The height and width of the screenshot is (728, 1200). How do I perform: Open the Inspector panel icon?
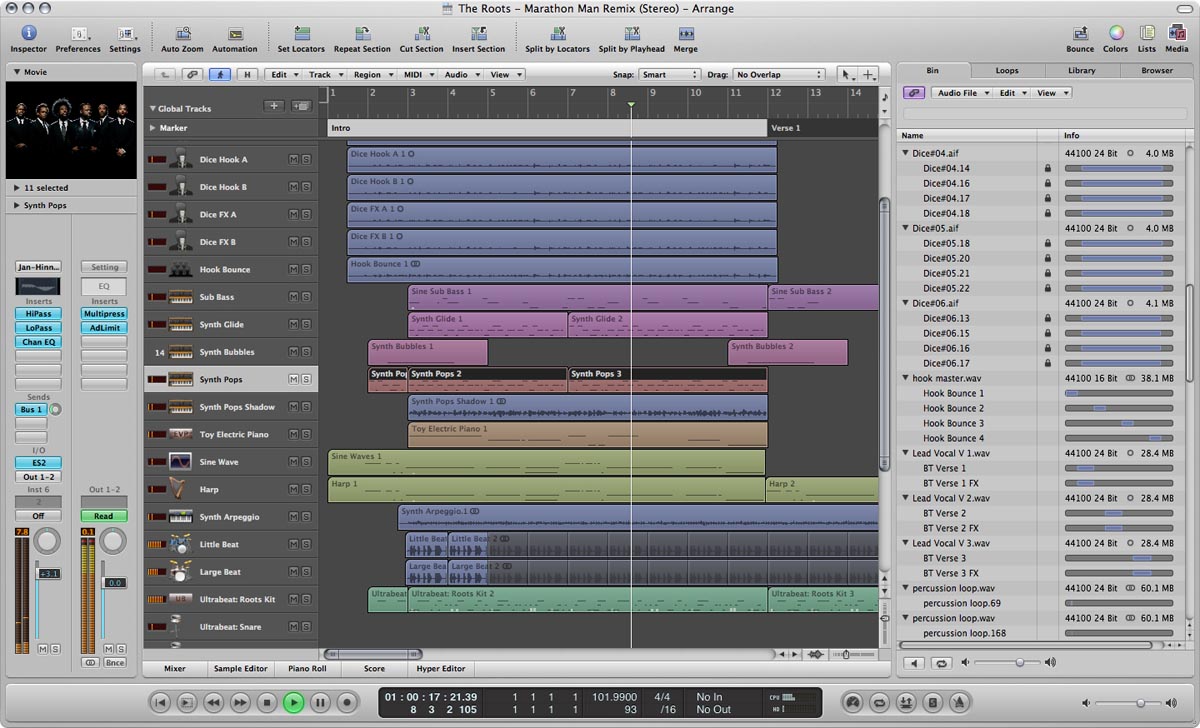28,34
